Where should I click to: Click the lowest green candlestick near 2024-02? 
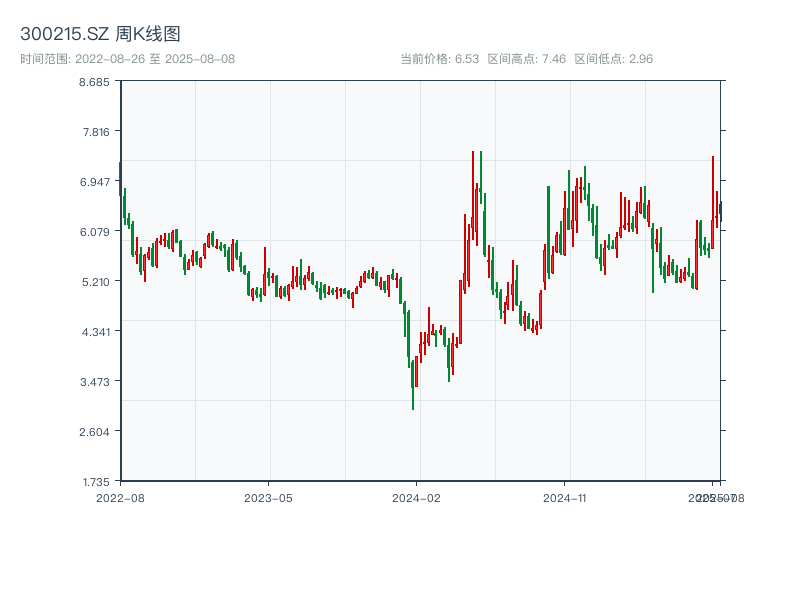pos(413,385)
